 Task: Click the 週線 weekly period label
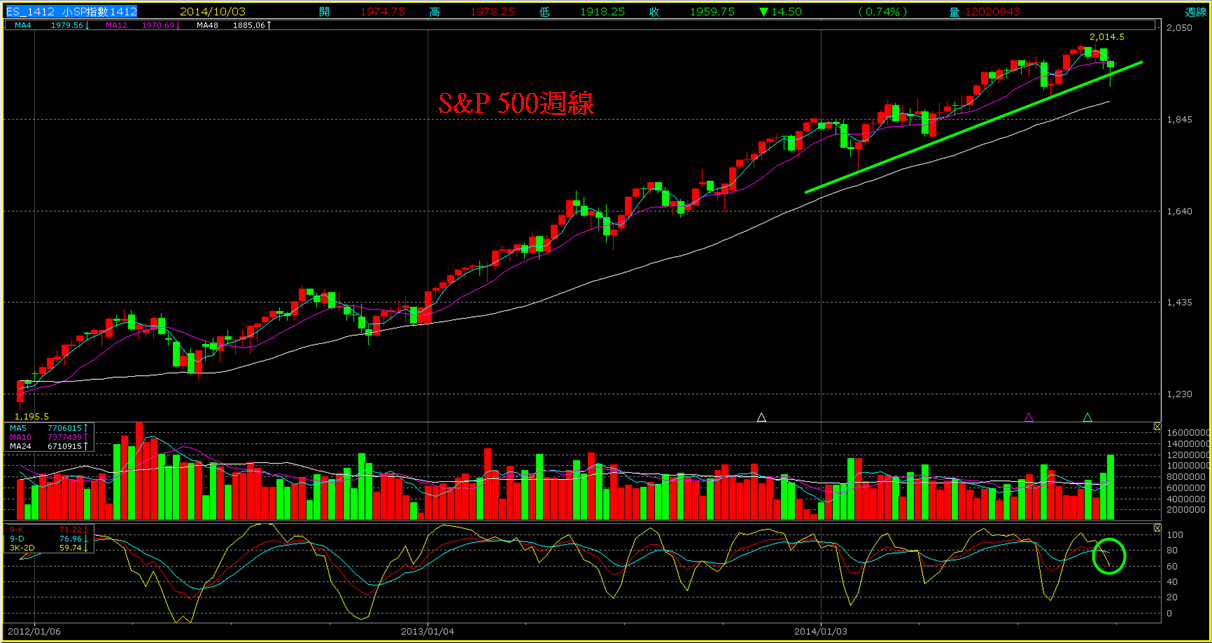tap(1195, 12)
